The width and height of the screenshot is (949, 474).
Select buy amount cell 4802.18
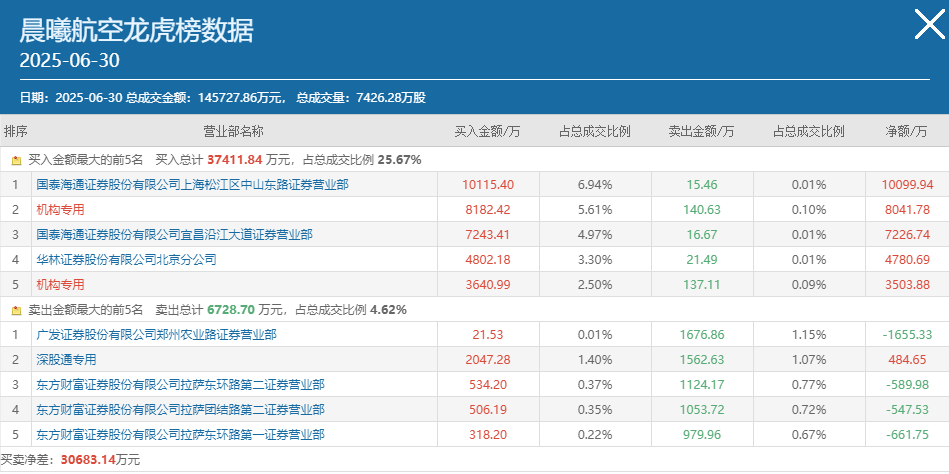coord(488,260)
